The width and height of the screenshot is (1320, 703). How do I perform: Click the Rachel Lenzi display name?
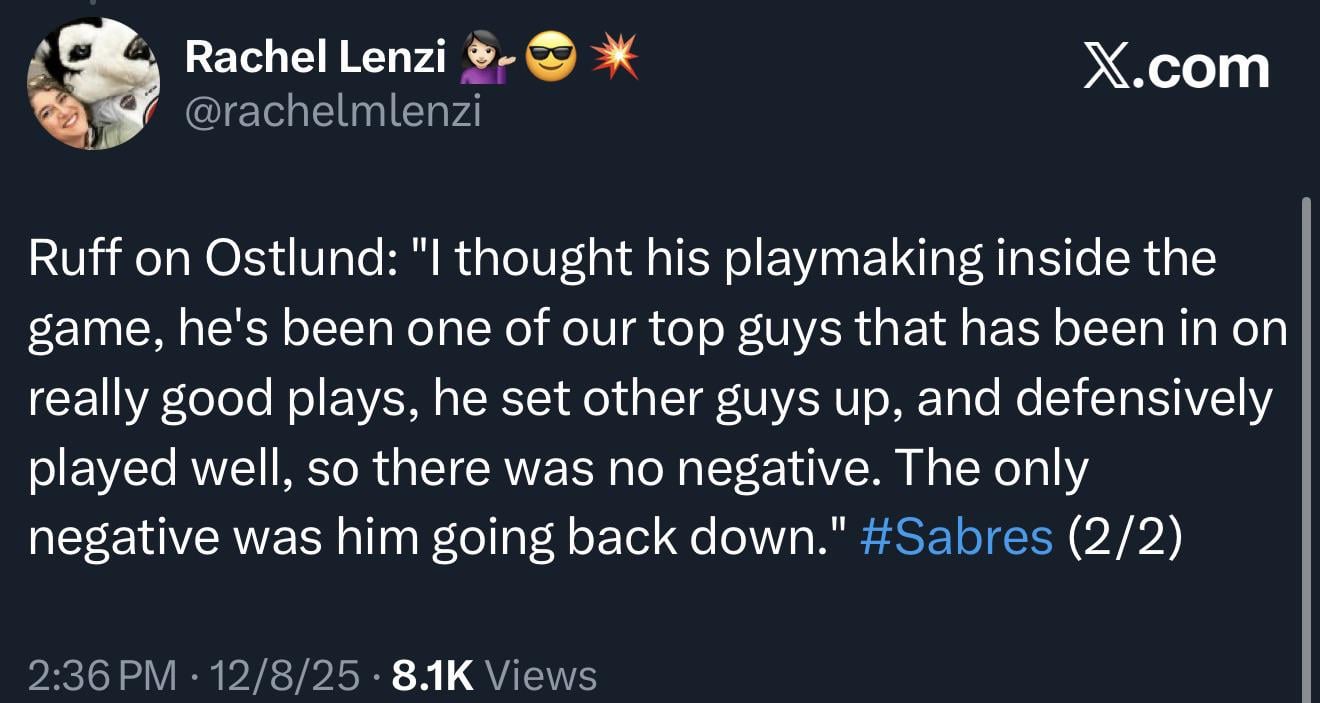315,61
